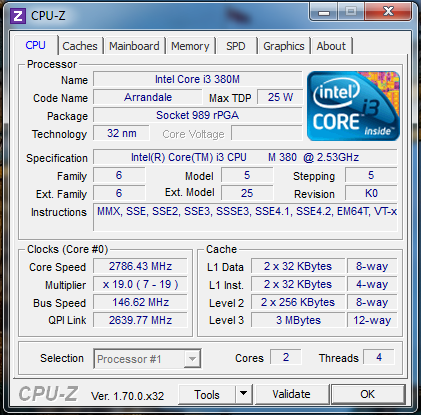Click the processor Name field Intel Core i3 380M
This screenshot has height=415, width=421.
coord(197,79)
